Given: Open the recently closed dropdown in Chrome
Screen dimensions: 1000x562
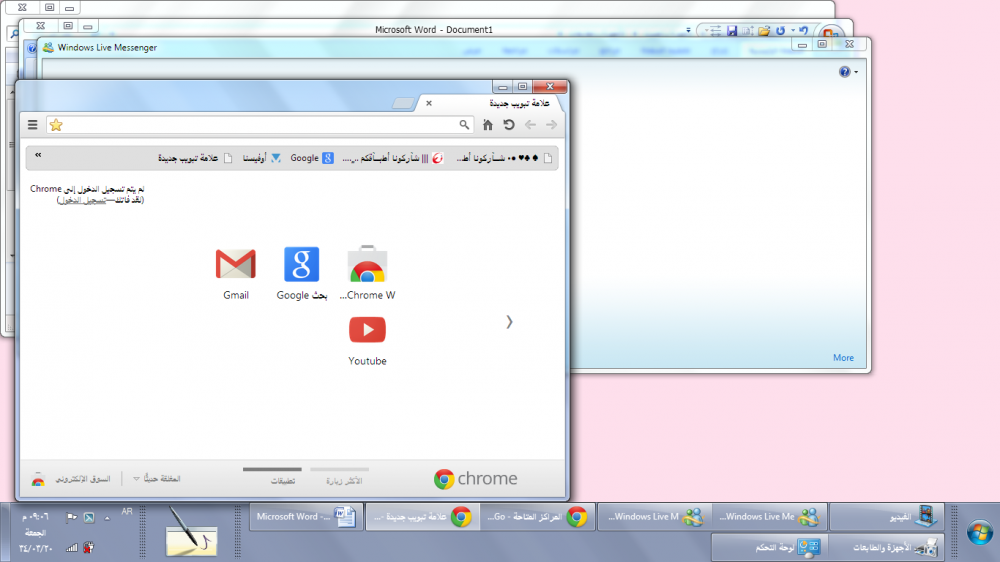Looking at the screenshot, I should click(x=156, y=479).
